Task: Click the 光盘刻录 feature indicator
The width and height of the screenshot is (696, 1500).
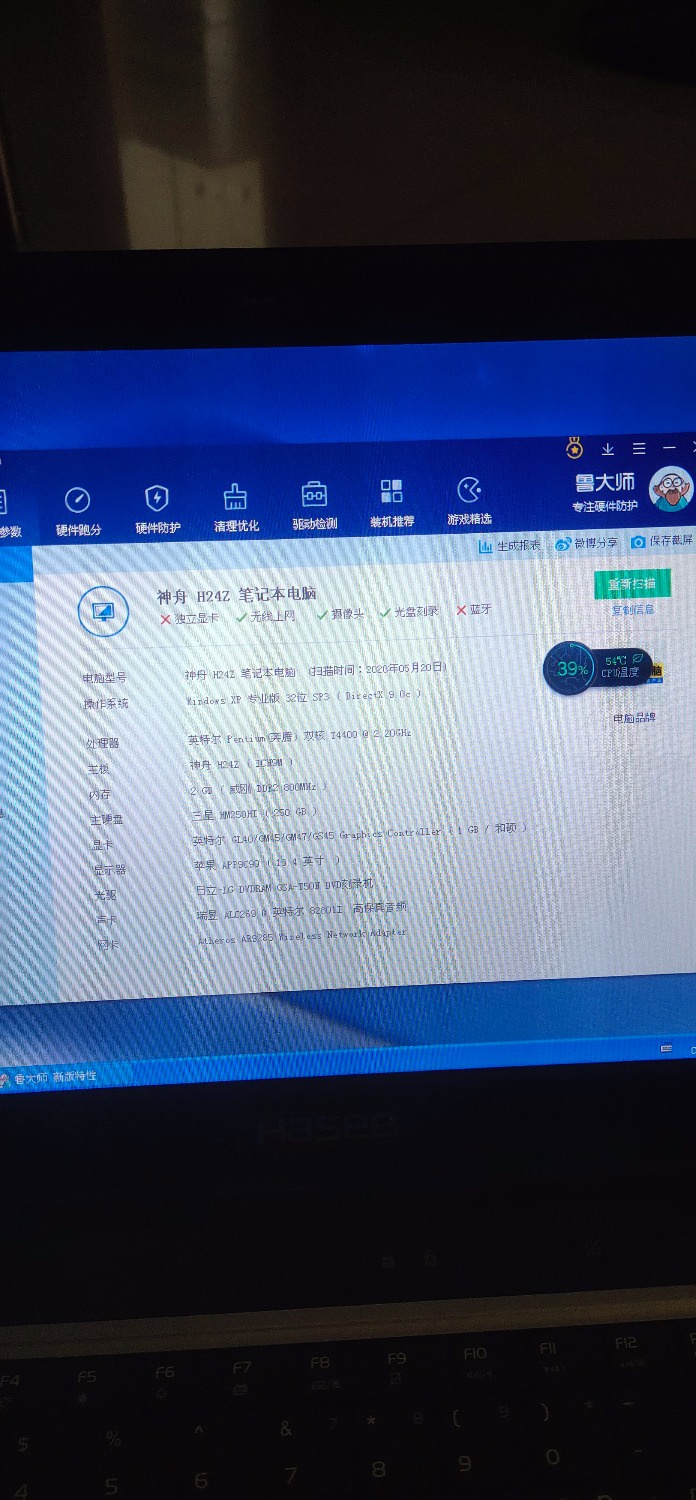Action: (410, 612)
